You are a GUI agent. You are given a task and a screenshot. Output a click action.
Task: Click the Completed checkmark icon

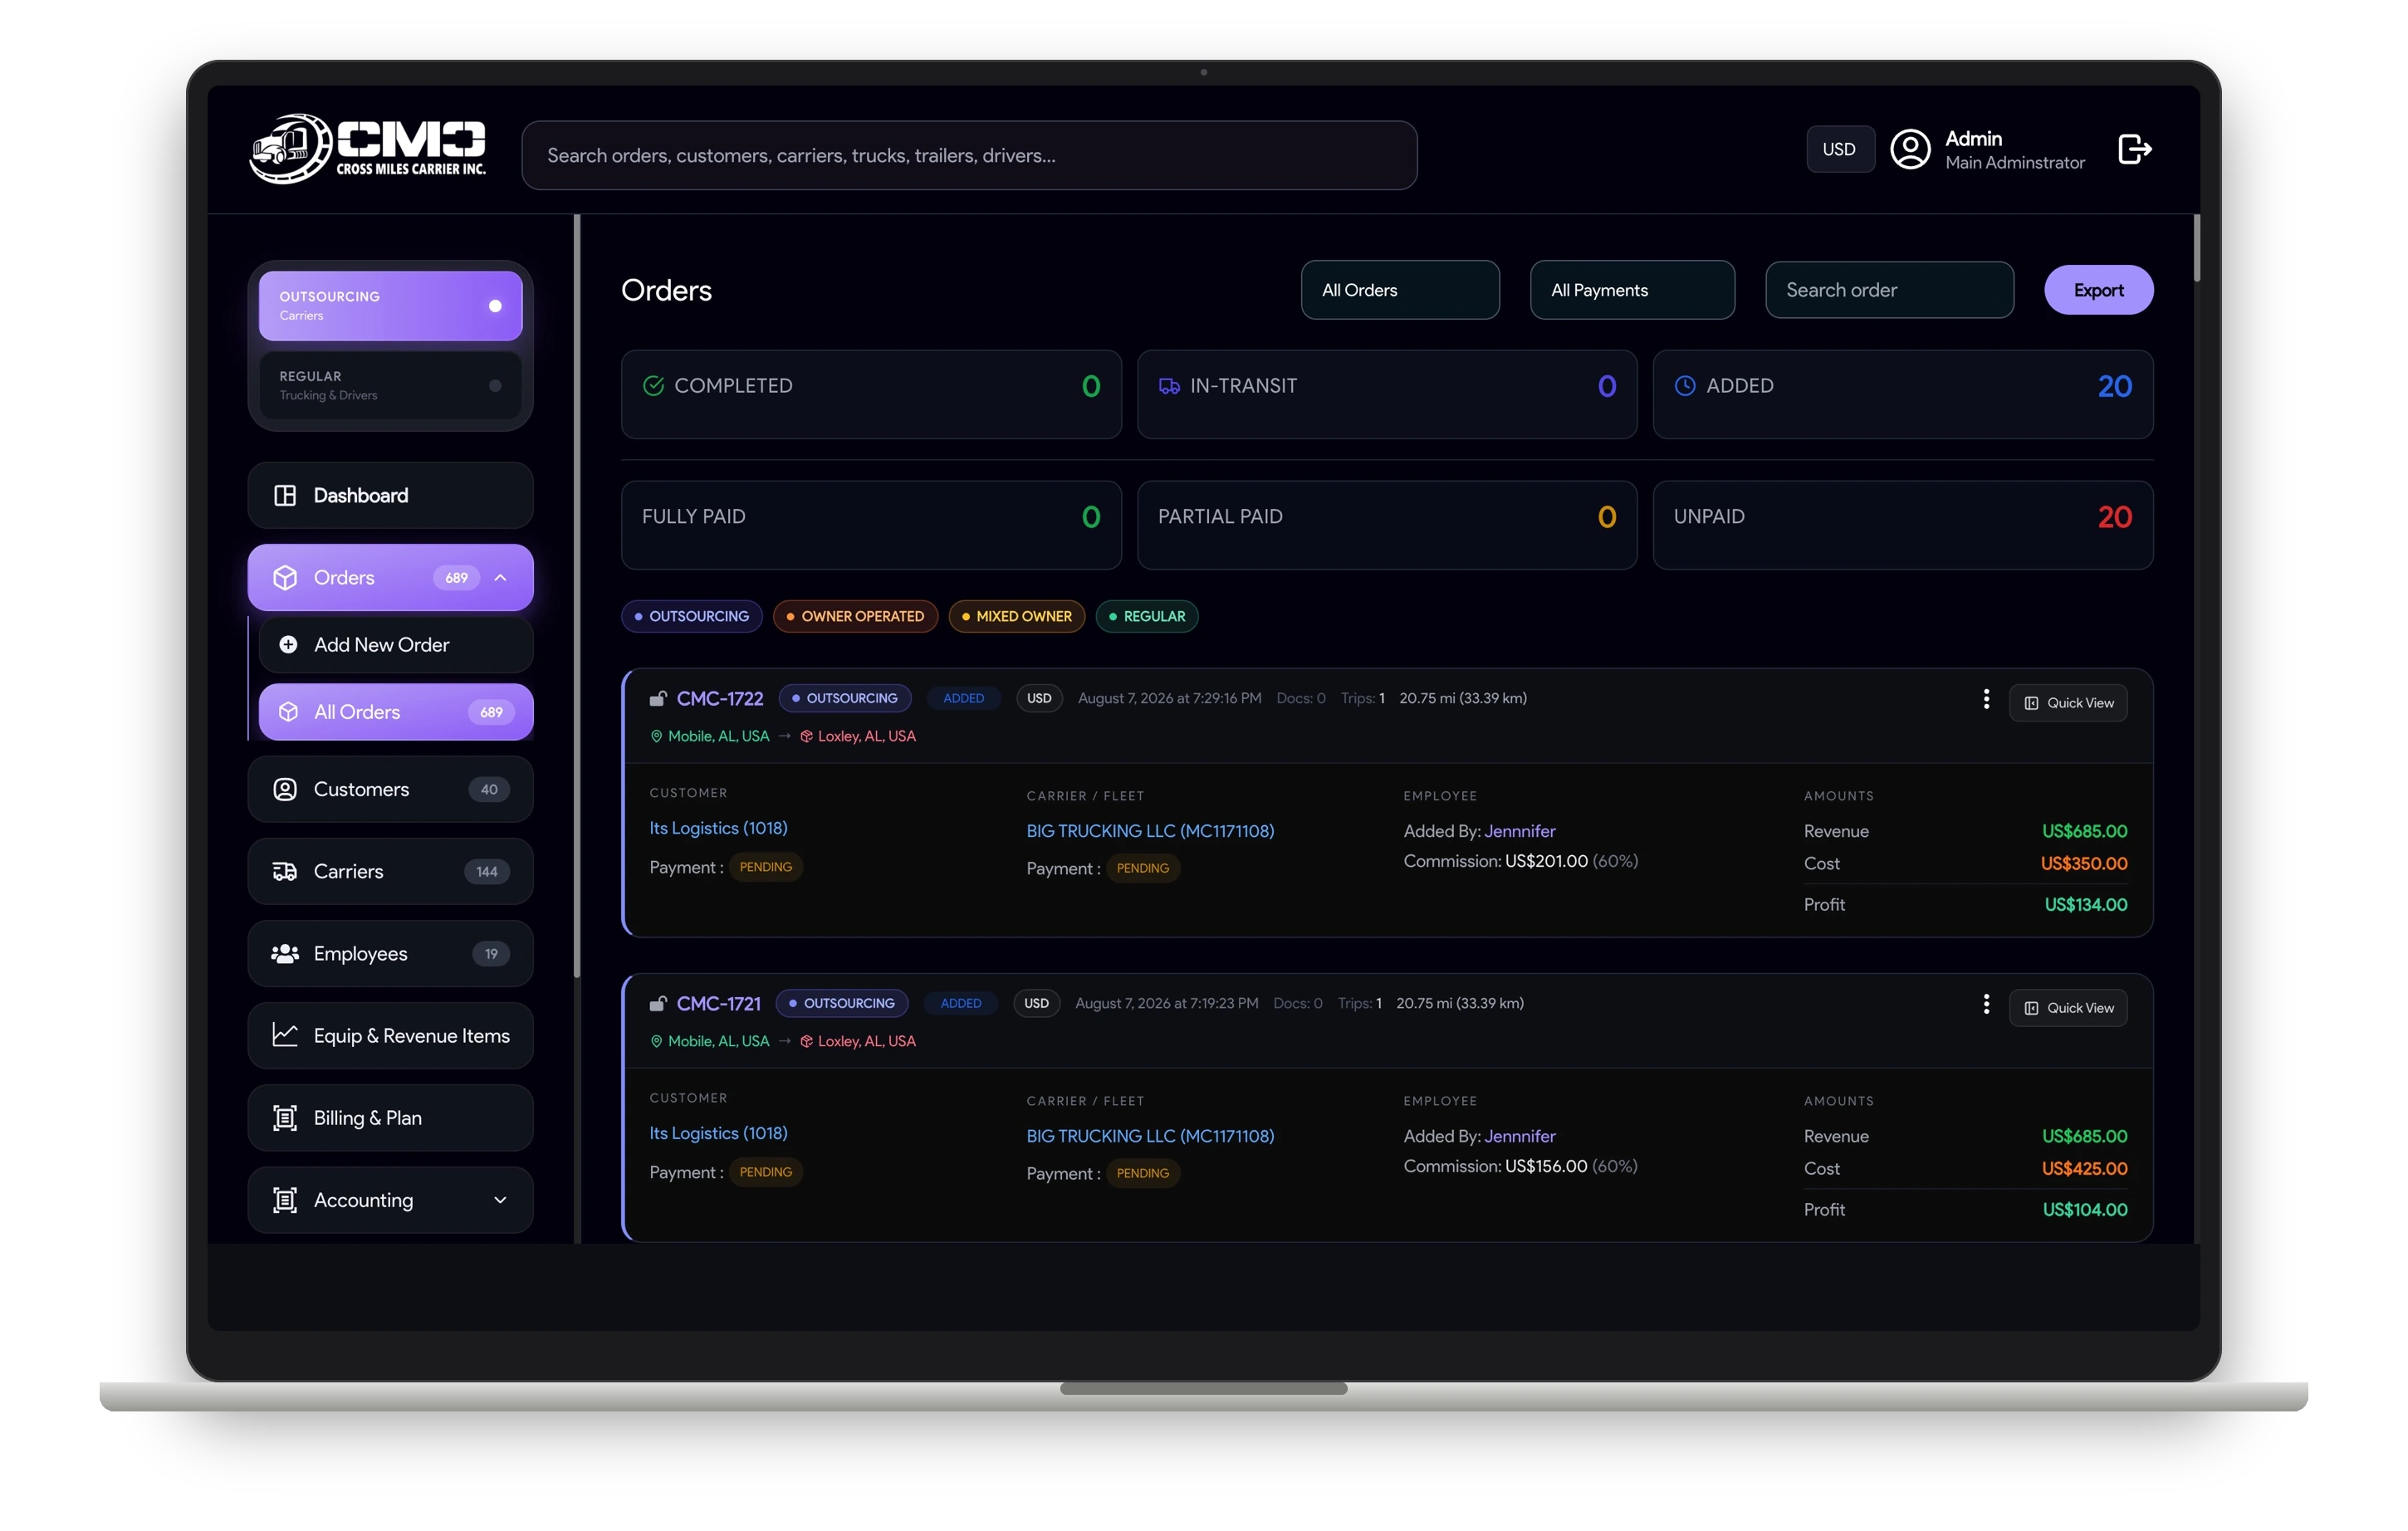pyautogui.click(x=653, y=385)
